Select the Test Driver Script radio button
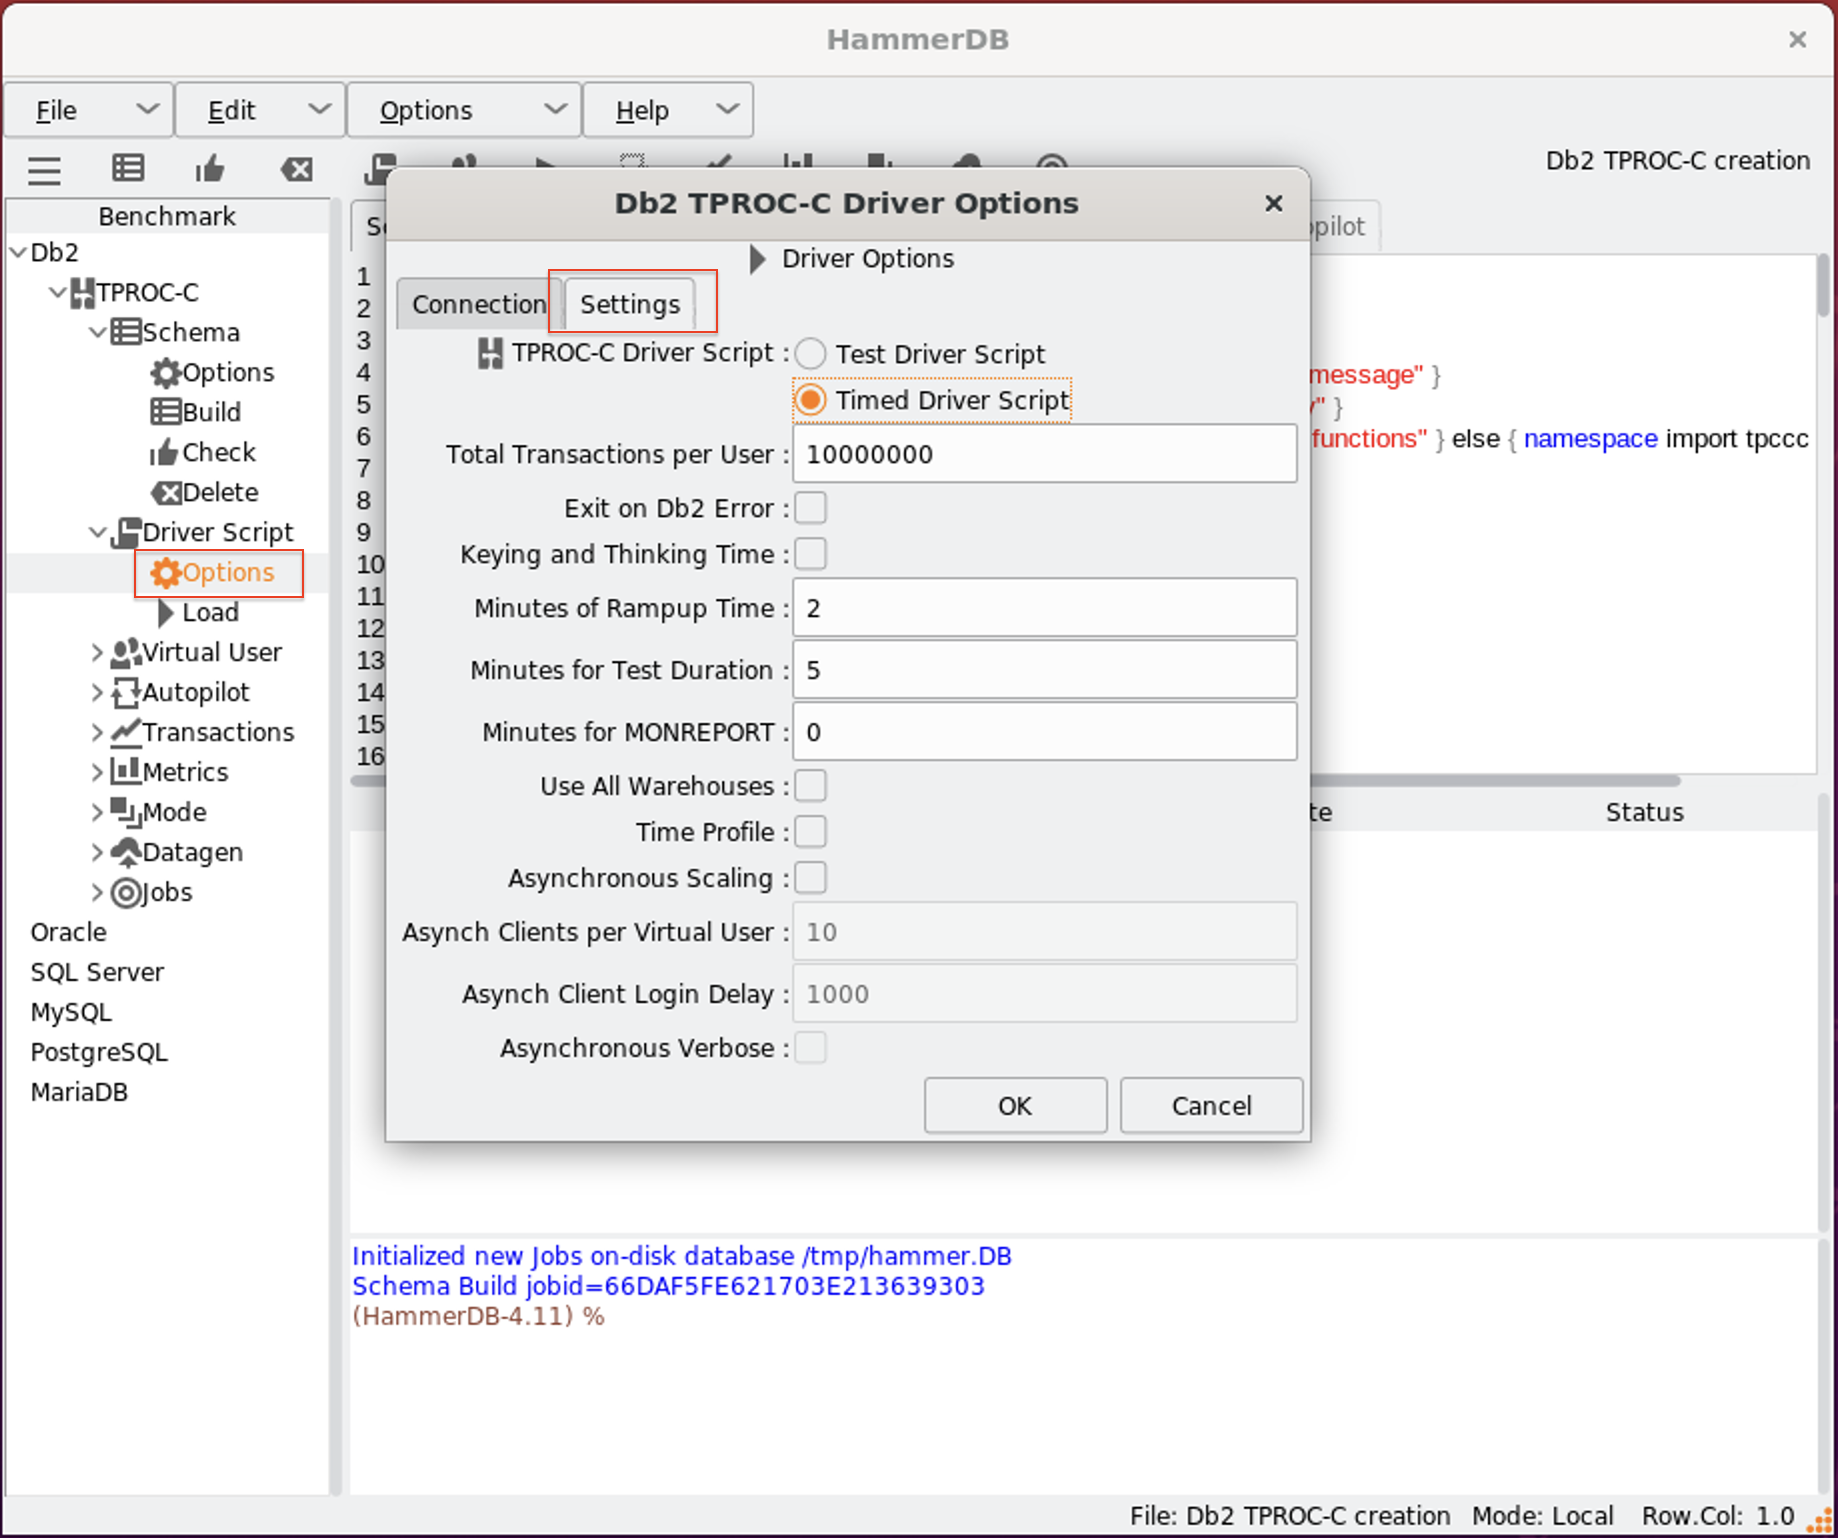The width and height of the screenshot is (1838, 1538). pos(810,354)
